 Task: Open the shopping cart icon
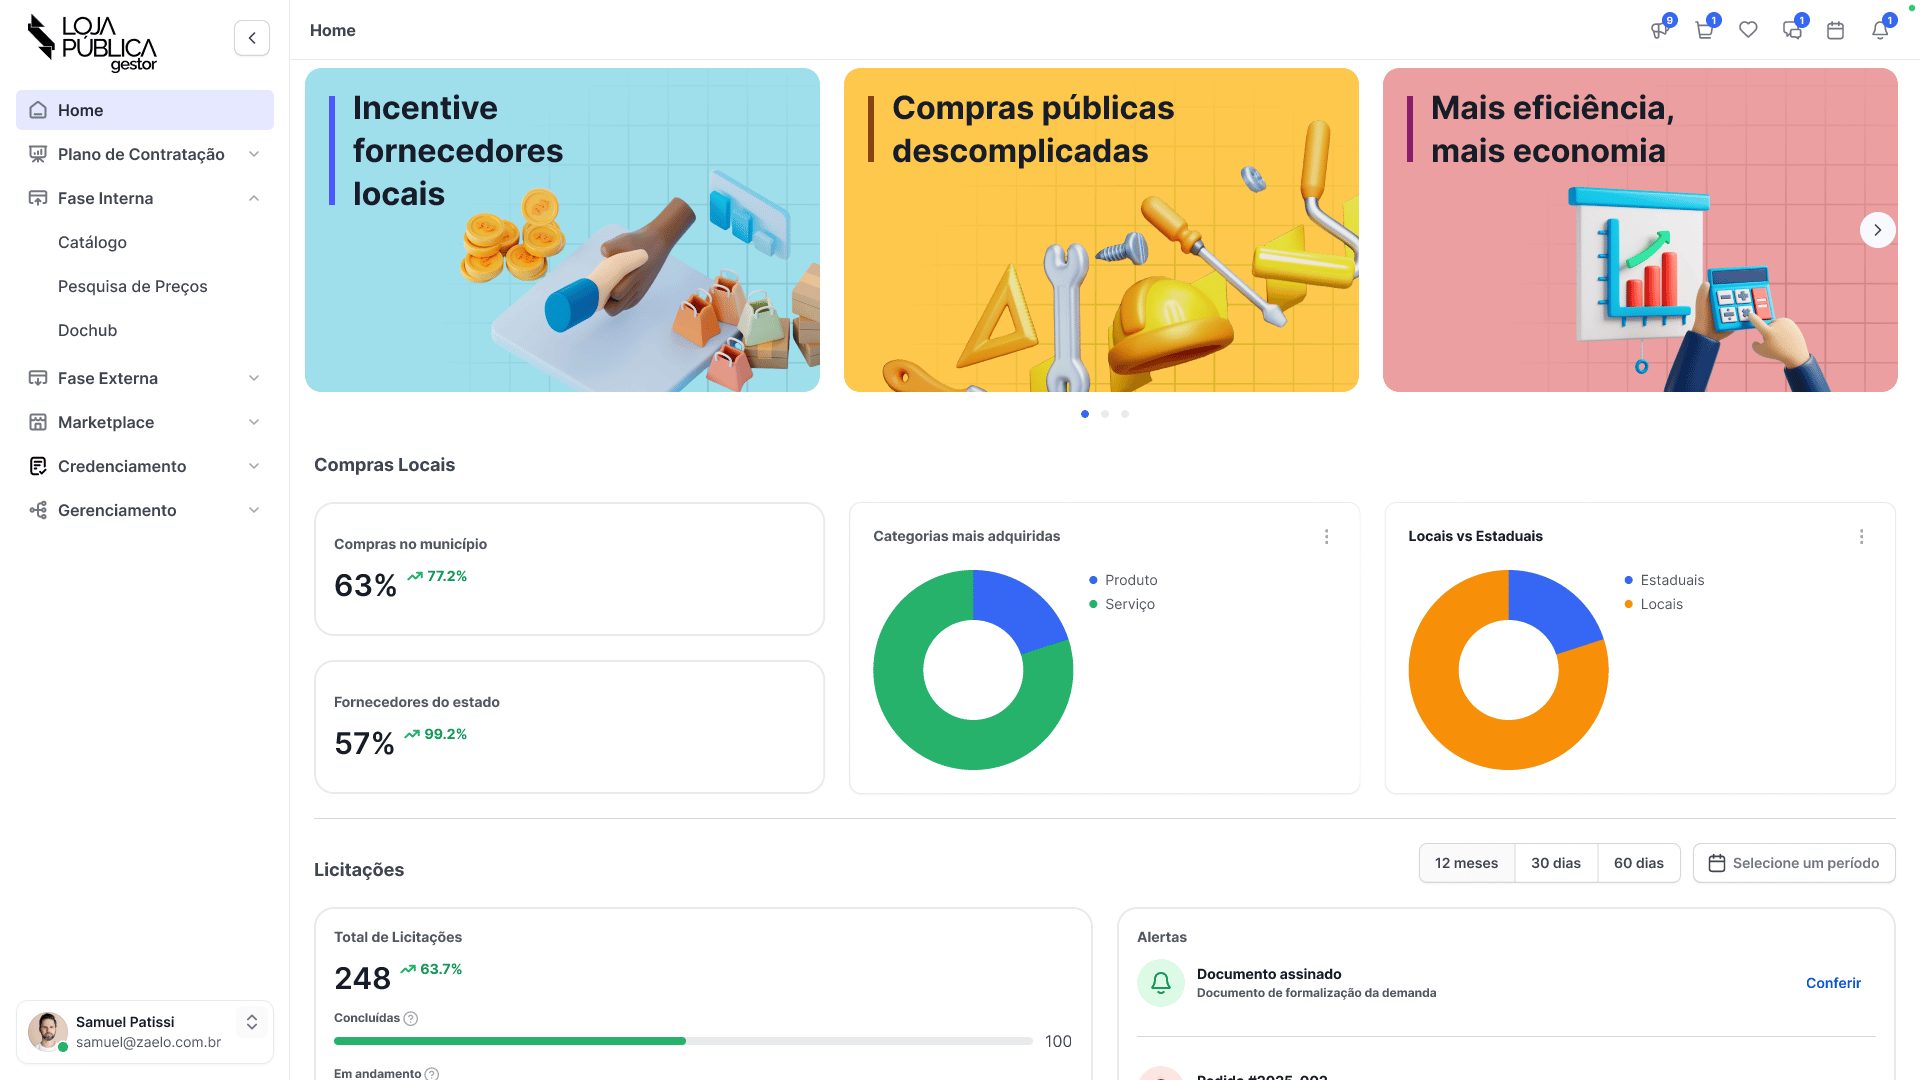1704,30
